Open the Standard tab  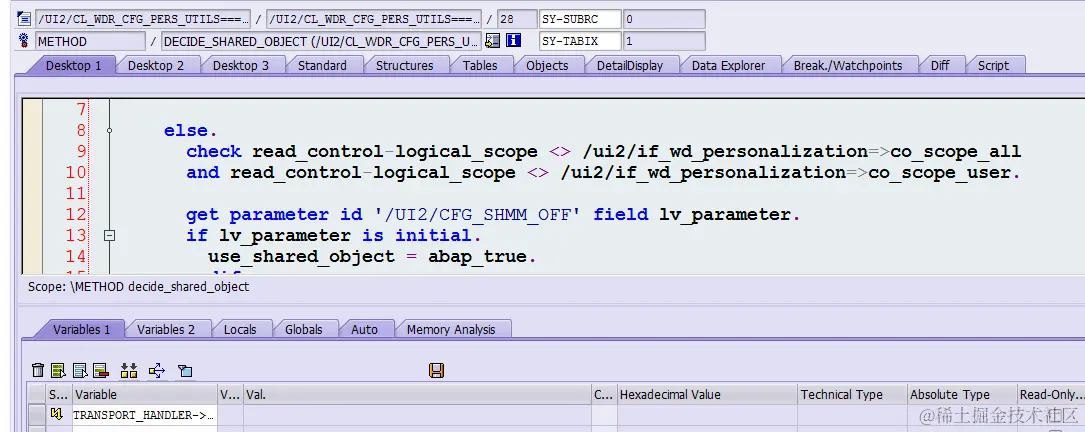point(322,66)
